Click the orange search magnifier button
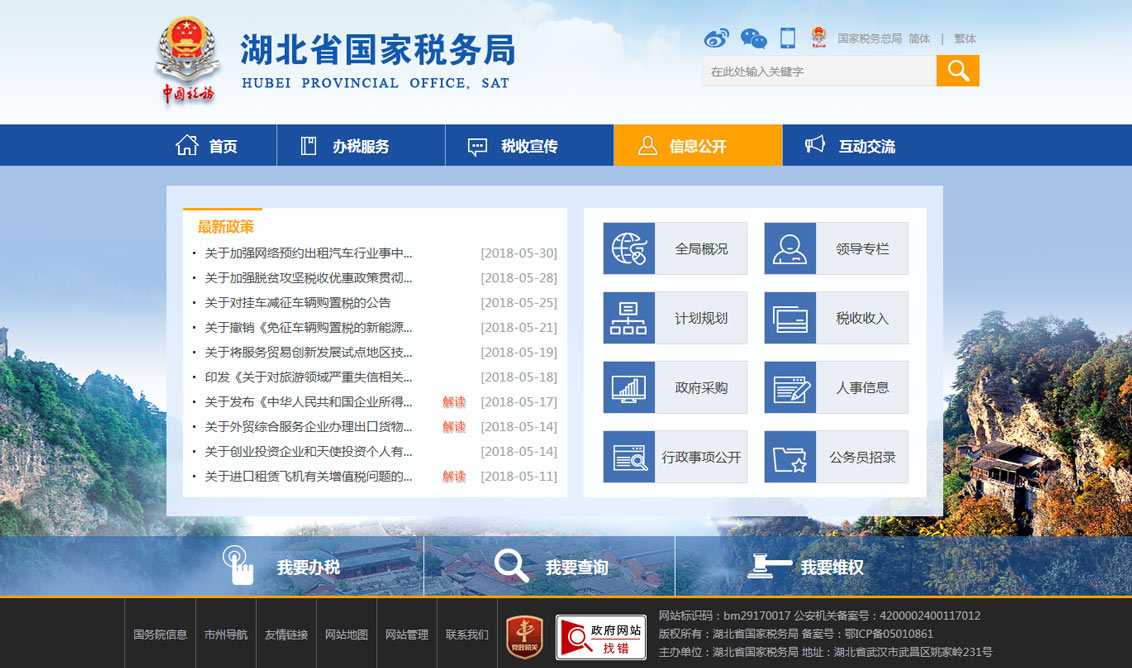Screen dimensions: 1132x668 [957, 70]
